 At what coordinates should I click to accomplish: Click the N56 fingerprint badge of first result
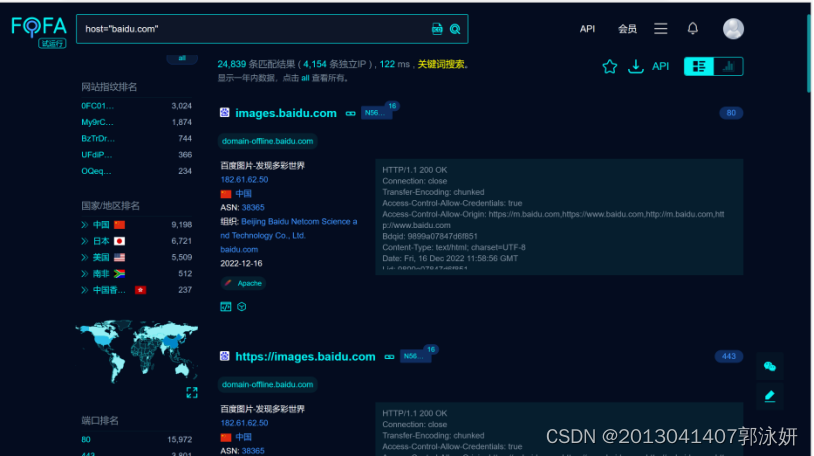coord(376,113)
